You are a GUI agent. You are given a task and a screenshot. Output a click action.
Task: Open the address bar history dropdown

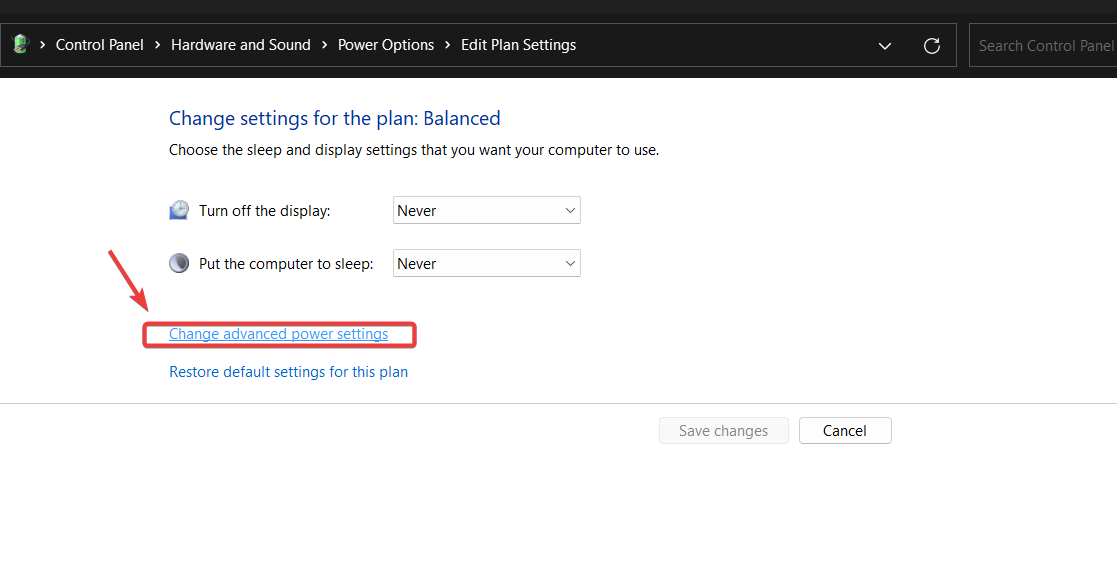click(885, 45)
